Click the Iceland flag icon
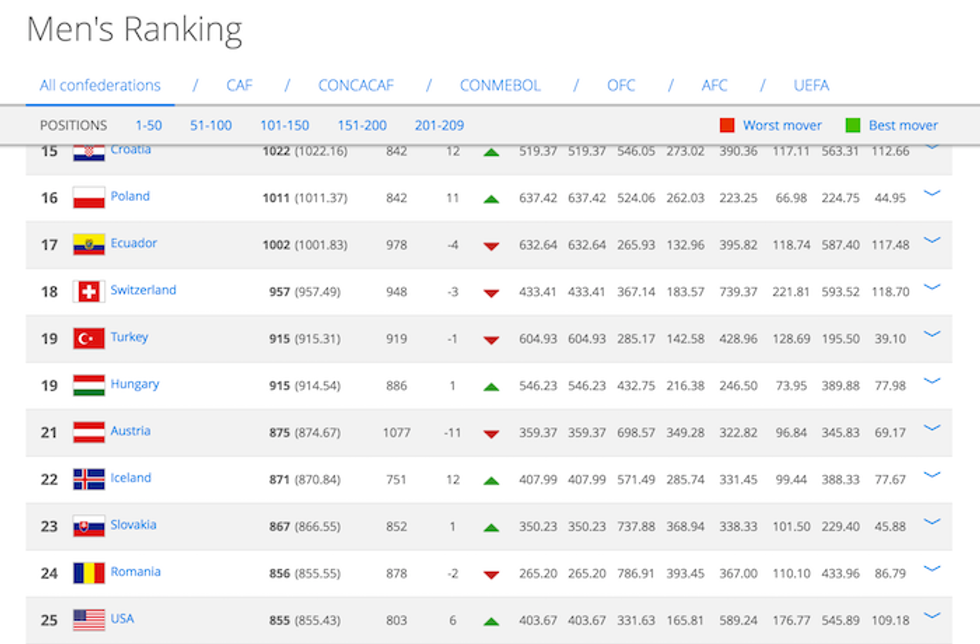 point(89,480)
